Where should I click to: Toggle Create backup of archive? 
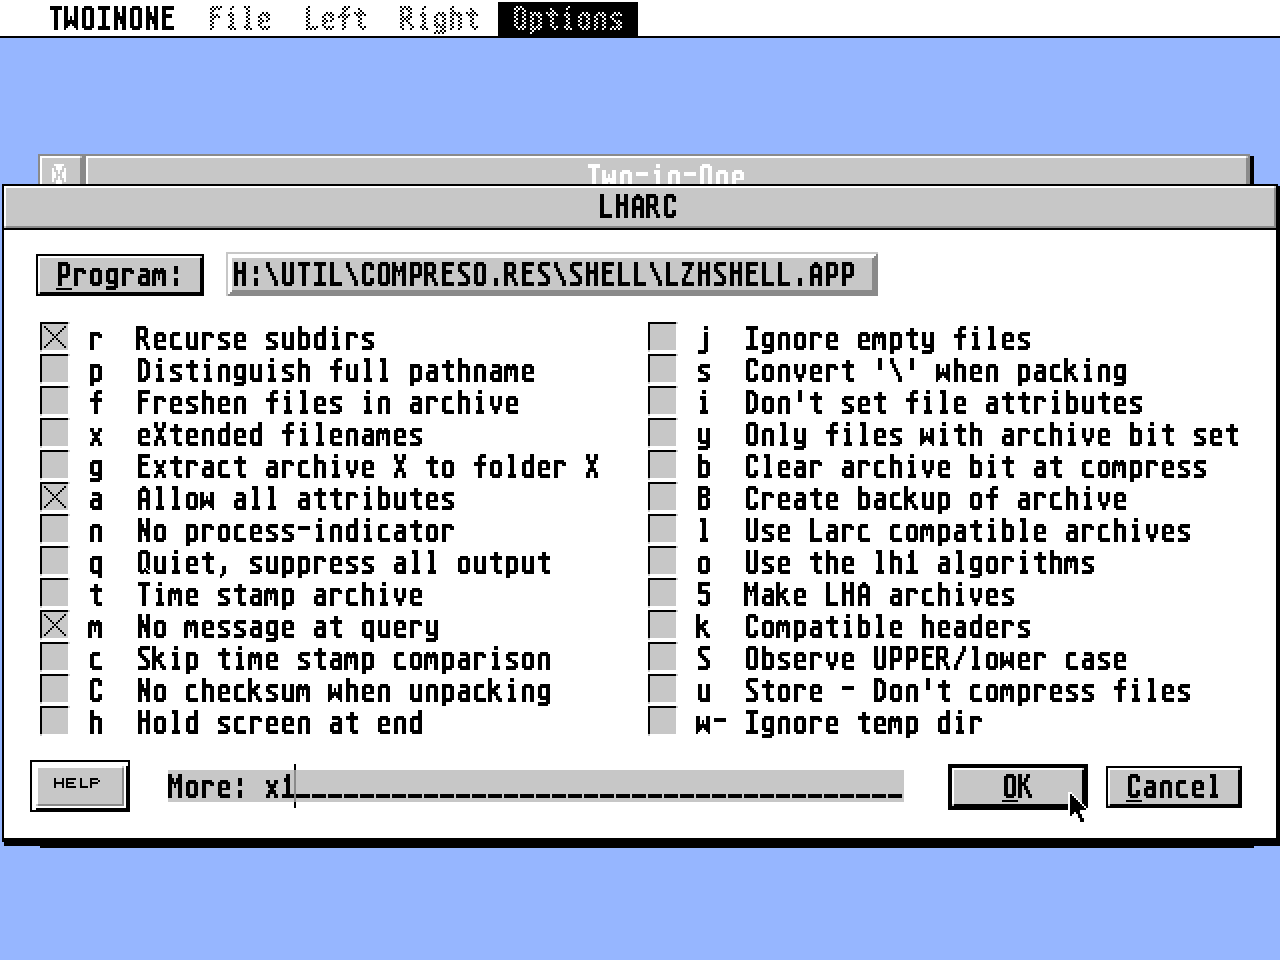pyautogui.click(x=662, y=497)
